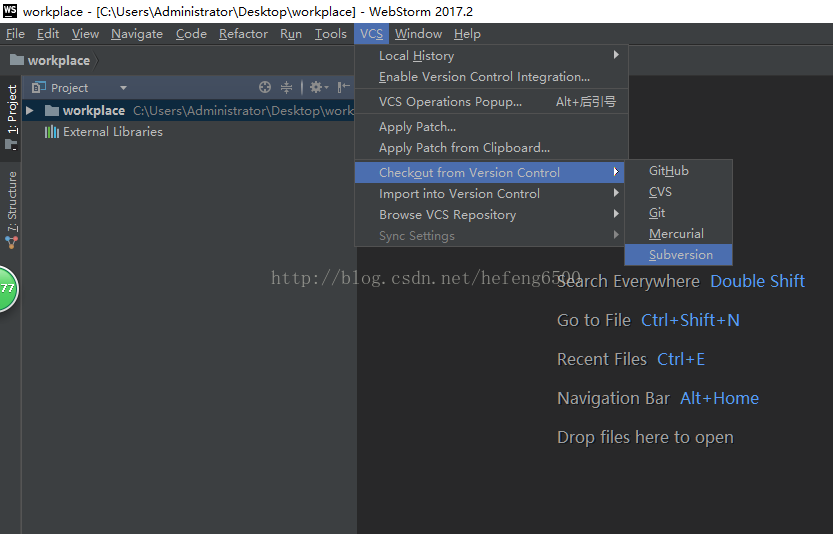The image size is (833, 534).
Task: Click the Ctrl+E shortcut text
Action: pos(681,359)
